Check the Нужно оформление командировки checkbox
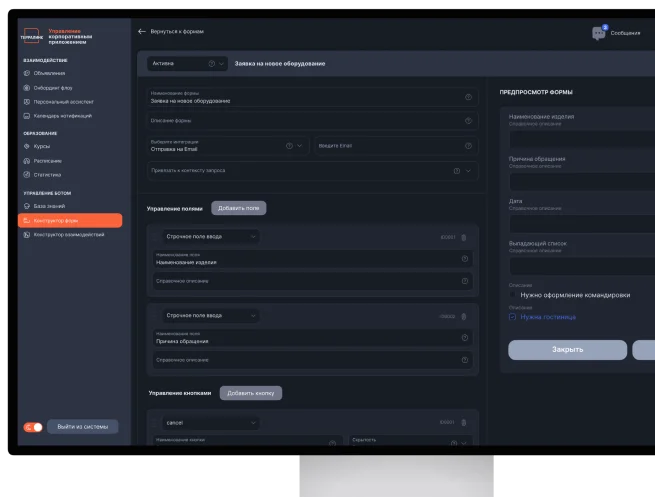Image resolution: width=655 pixels, height=497 pixels. pos(513,295)
